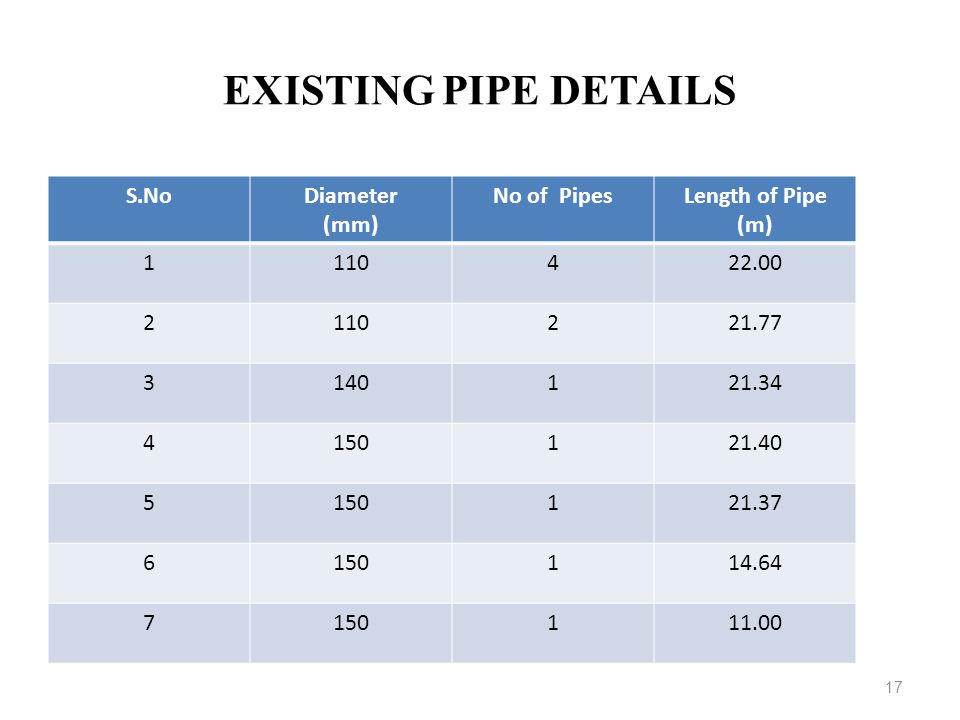Click the length value 21.34

[x=755, y=383]
